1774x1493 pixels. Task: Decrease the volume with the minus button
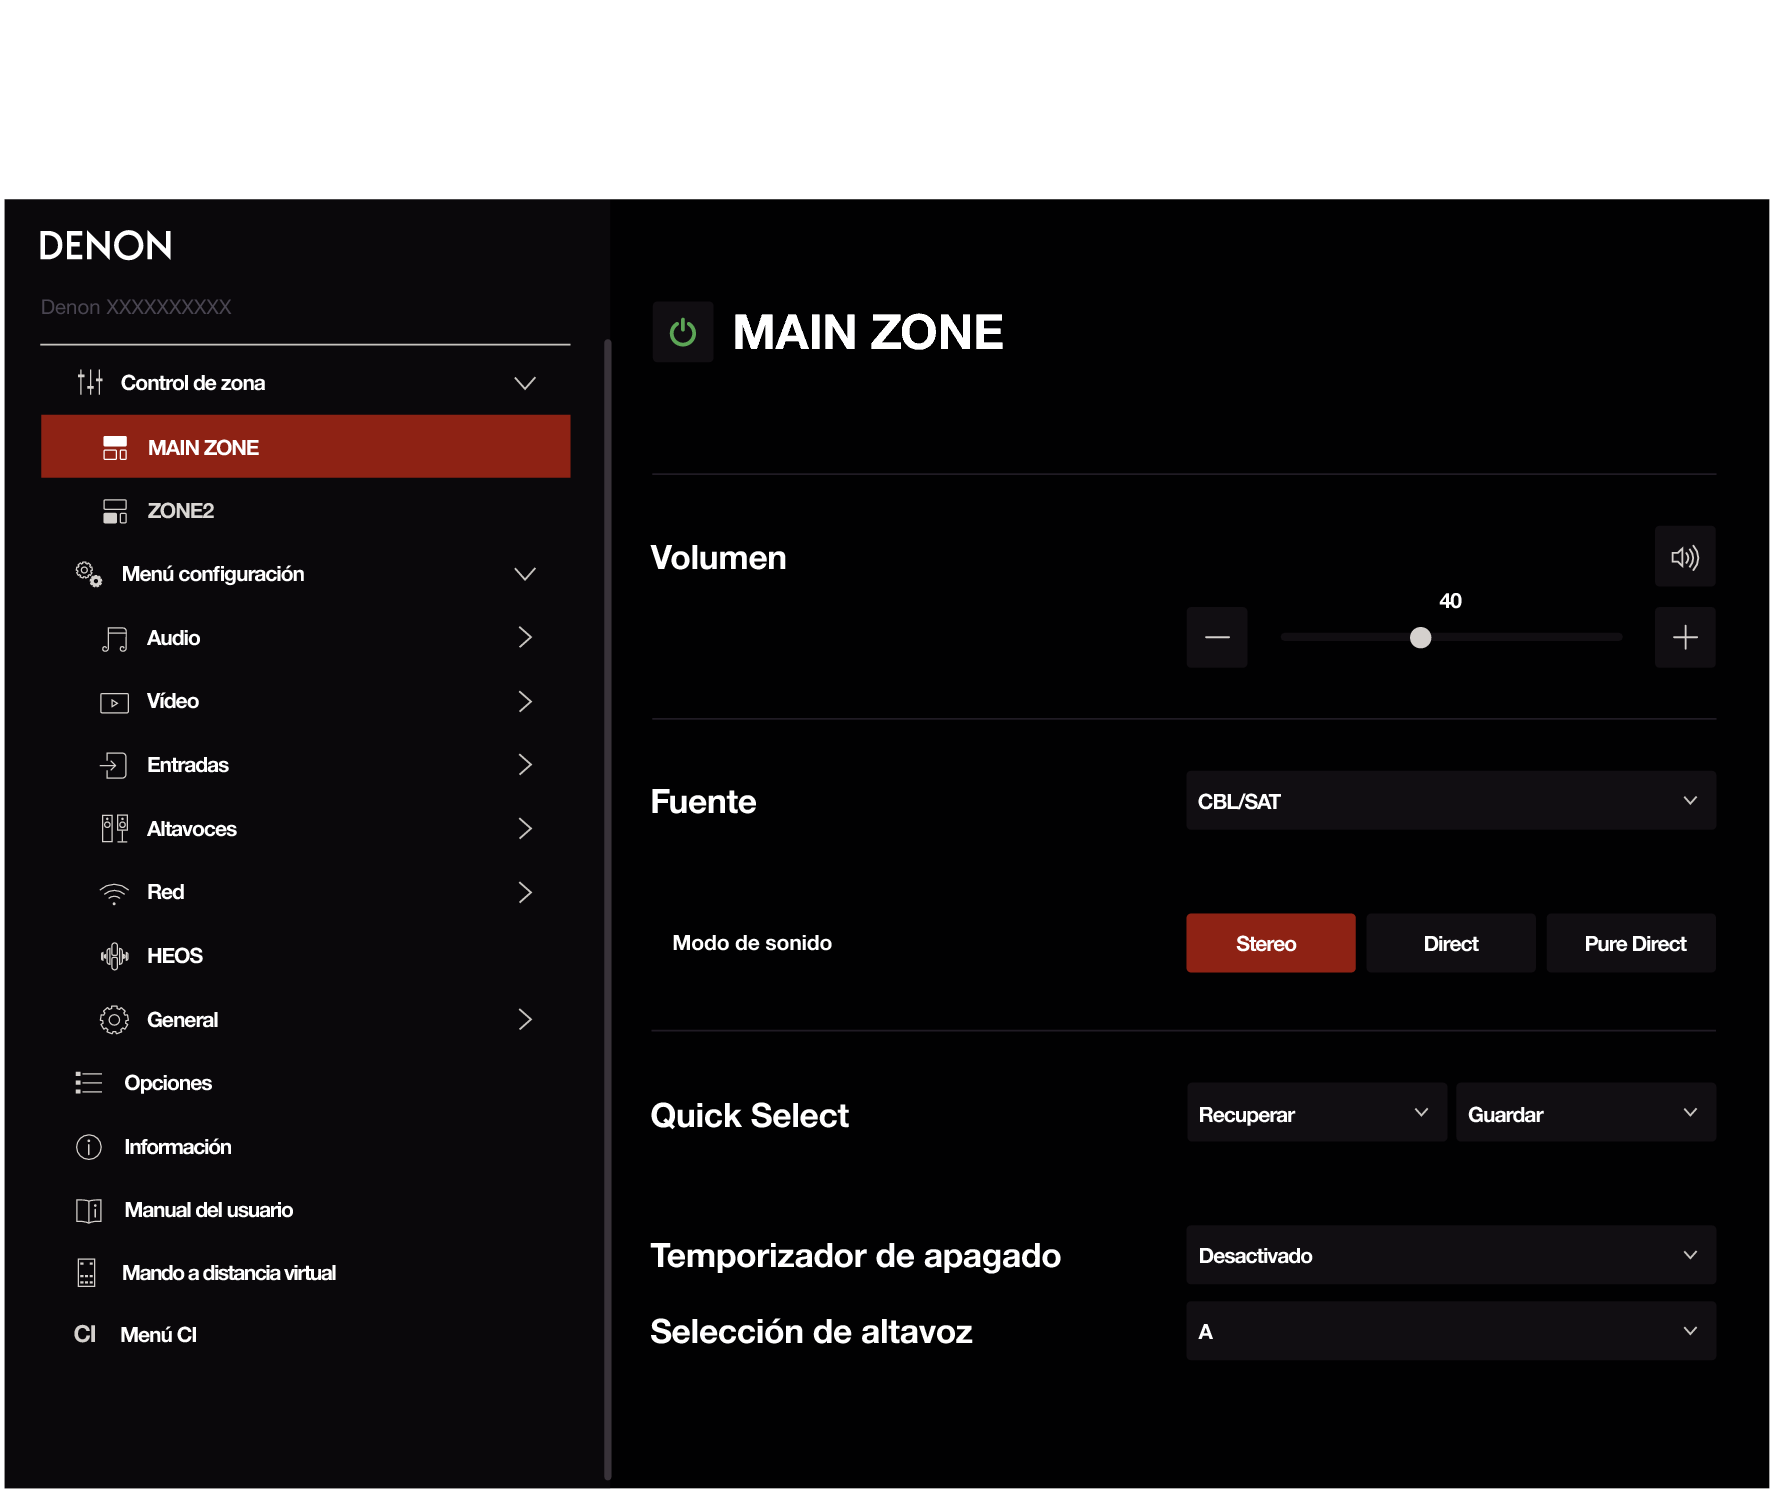[x=1217, y=637]
